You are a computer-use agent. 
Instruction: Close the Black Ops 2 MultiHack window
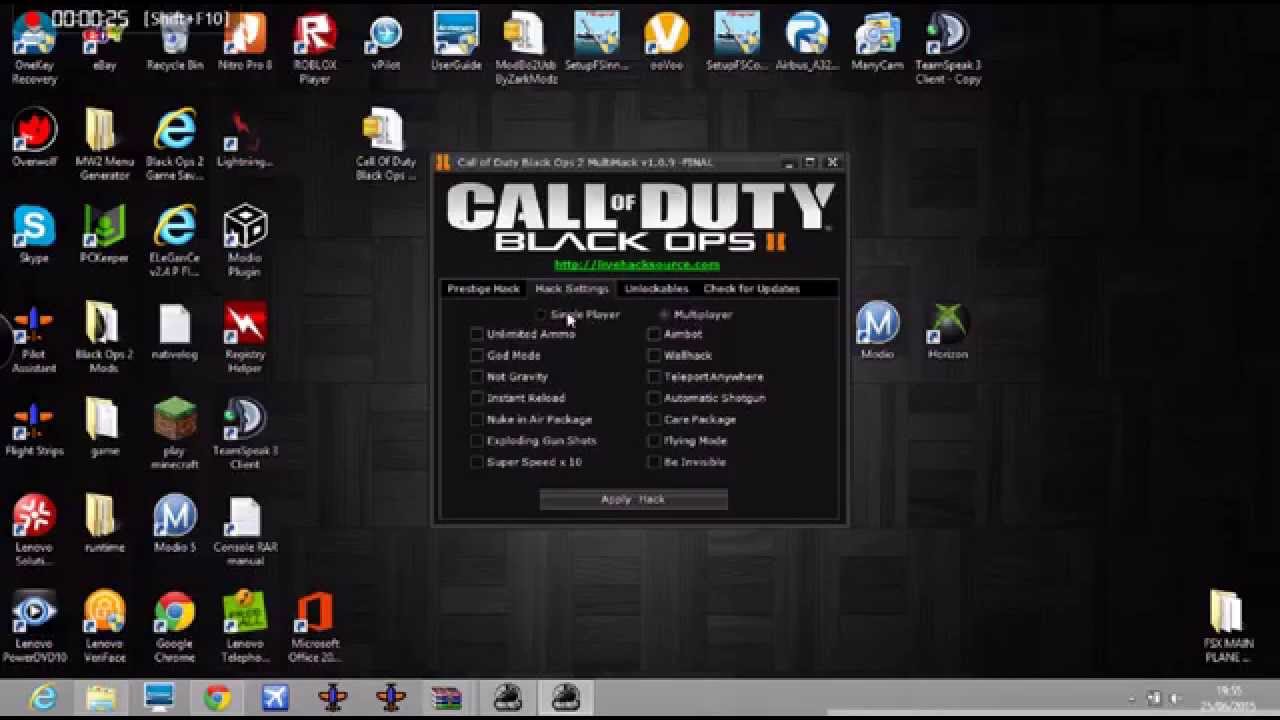832,162
